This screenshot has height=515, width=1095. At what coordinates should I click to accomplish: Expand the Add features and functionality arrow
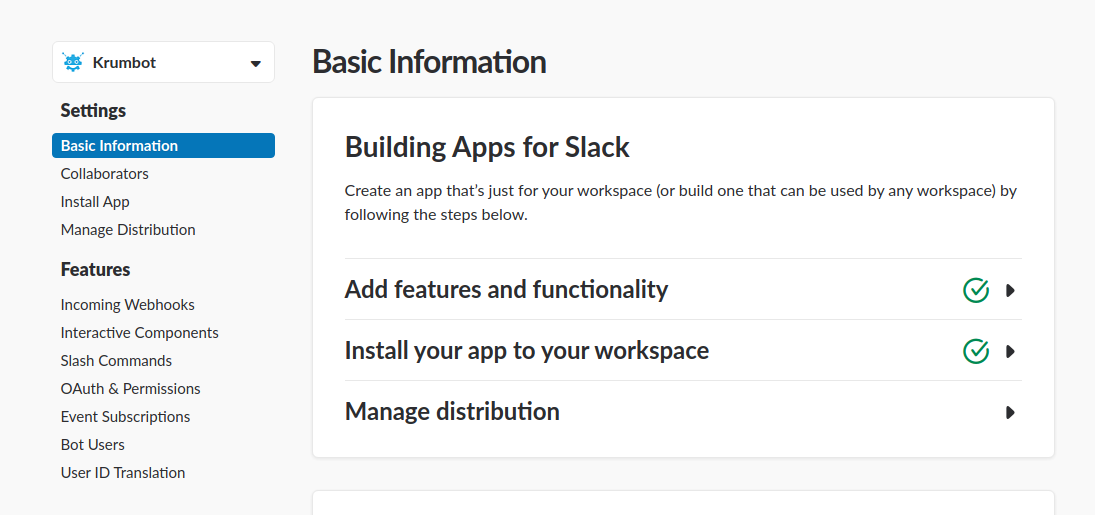[x=1010, y=290]
